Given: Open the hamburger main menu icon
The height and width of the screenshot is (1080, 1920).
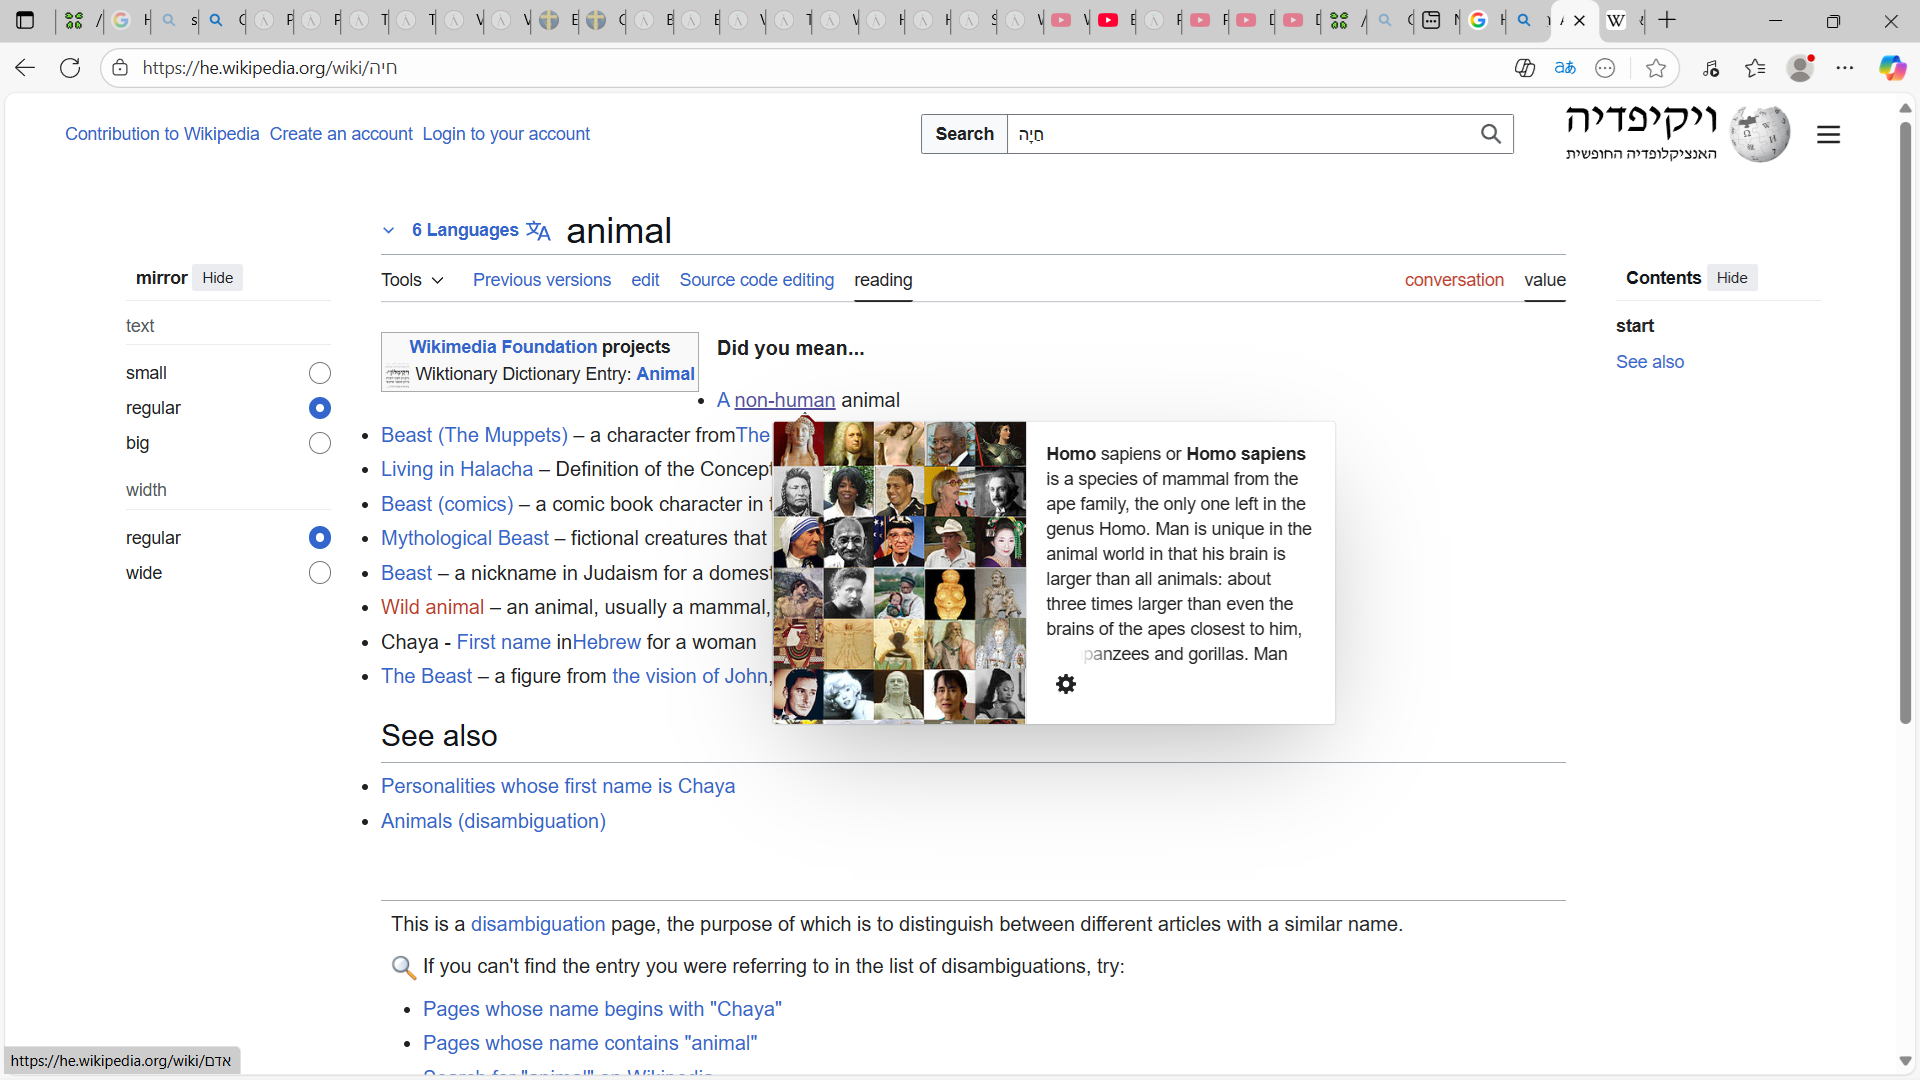Looking at the screenshot, I should 1828,134.
